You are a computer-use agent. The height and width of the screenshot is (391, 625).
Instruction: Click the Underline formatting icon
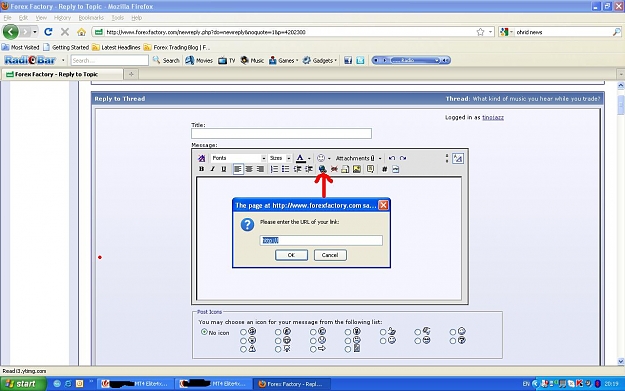224,169
